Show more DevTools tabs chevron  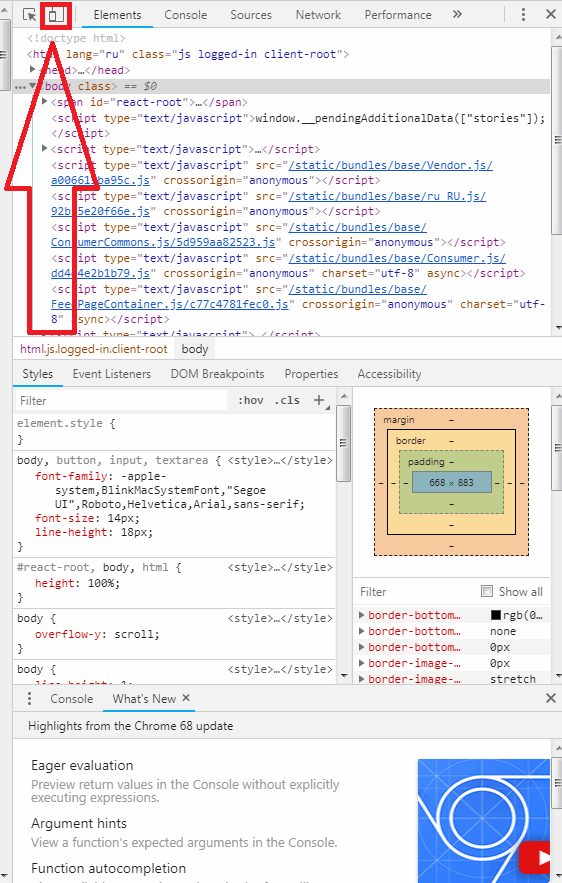tap(457, 14)
